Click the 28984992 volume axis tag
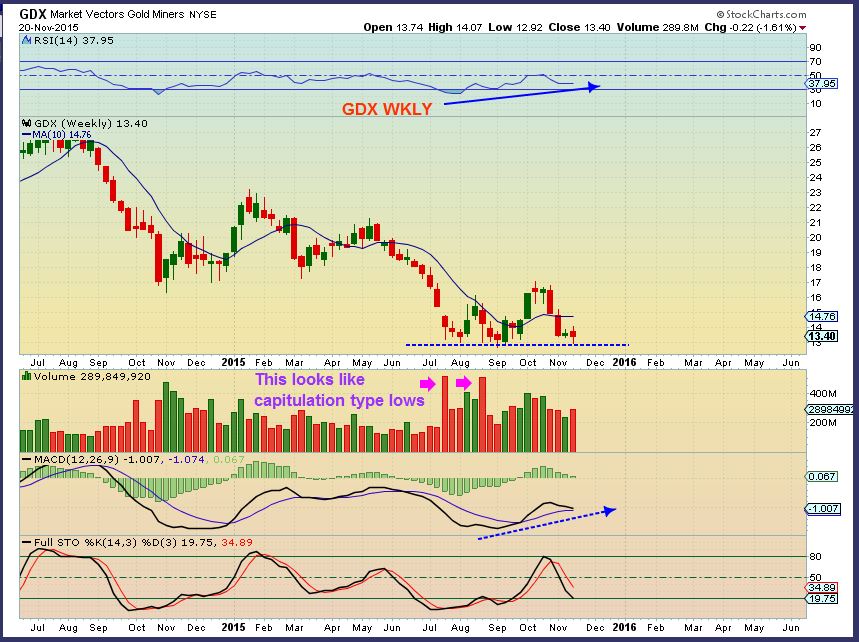This screenshot has height=642, width=859. (x=829, y=409)
